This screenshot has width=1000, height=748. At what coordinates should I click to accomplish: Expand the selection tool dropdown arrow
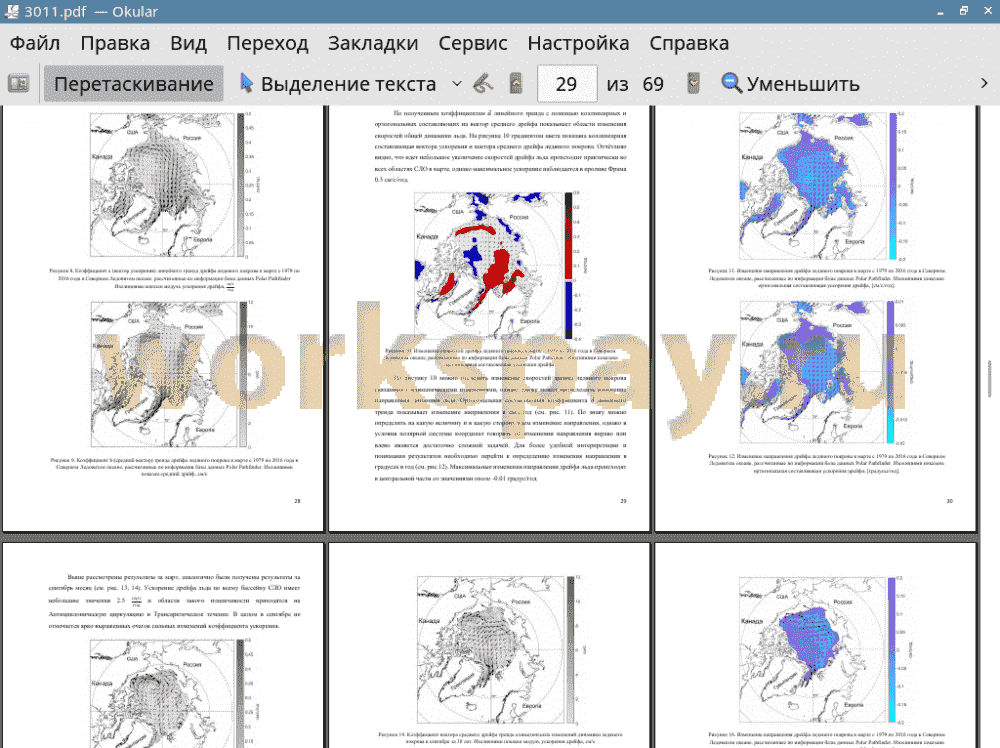coord(457,84)
